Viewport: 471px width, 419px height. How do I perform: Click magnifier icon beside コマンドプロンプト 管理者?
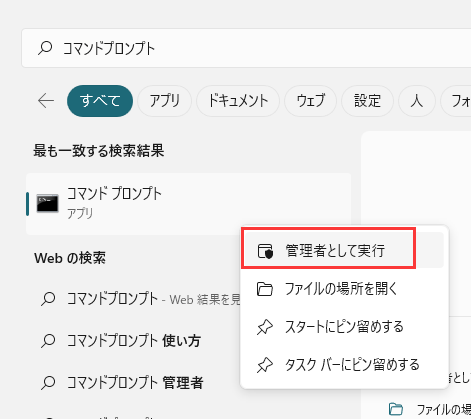[x=48, y=383]
